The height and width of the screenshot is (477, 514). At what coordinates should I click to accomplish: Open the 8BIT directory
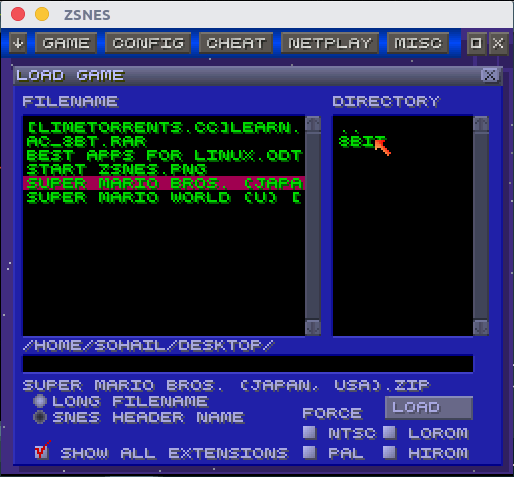(x=362, y=142)
